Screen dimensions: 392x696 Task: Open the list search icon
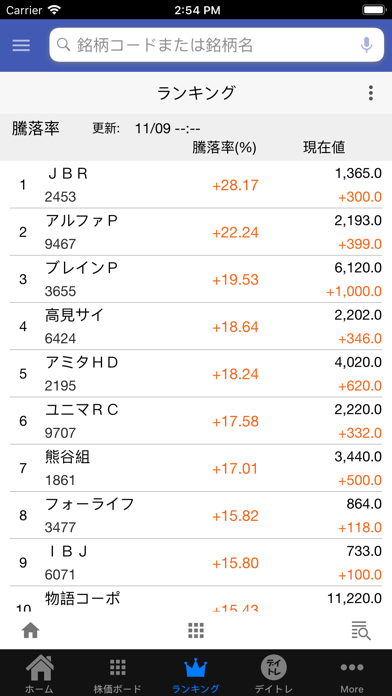[x=361, y=630]
